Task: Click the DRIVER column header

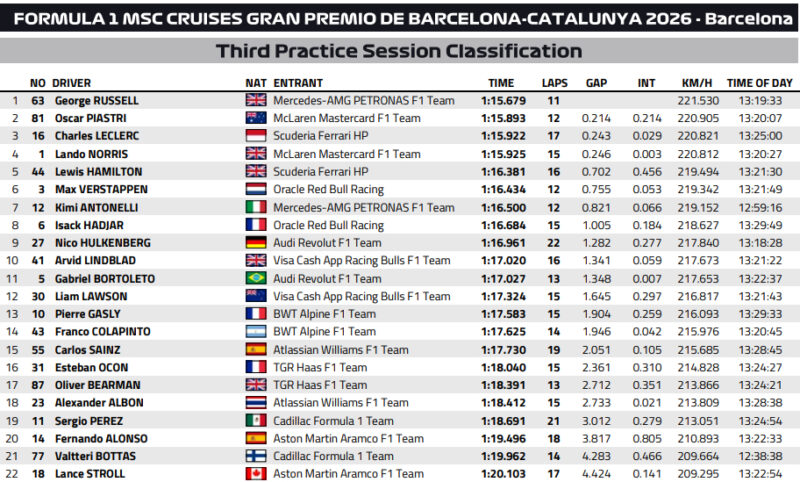Action: (71, 83)
